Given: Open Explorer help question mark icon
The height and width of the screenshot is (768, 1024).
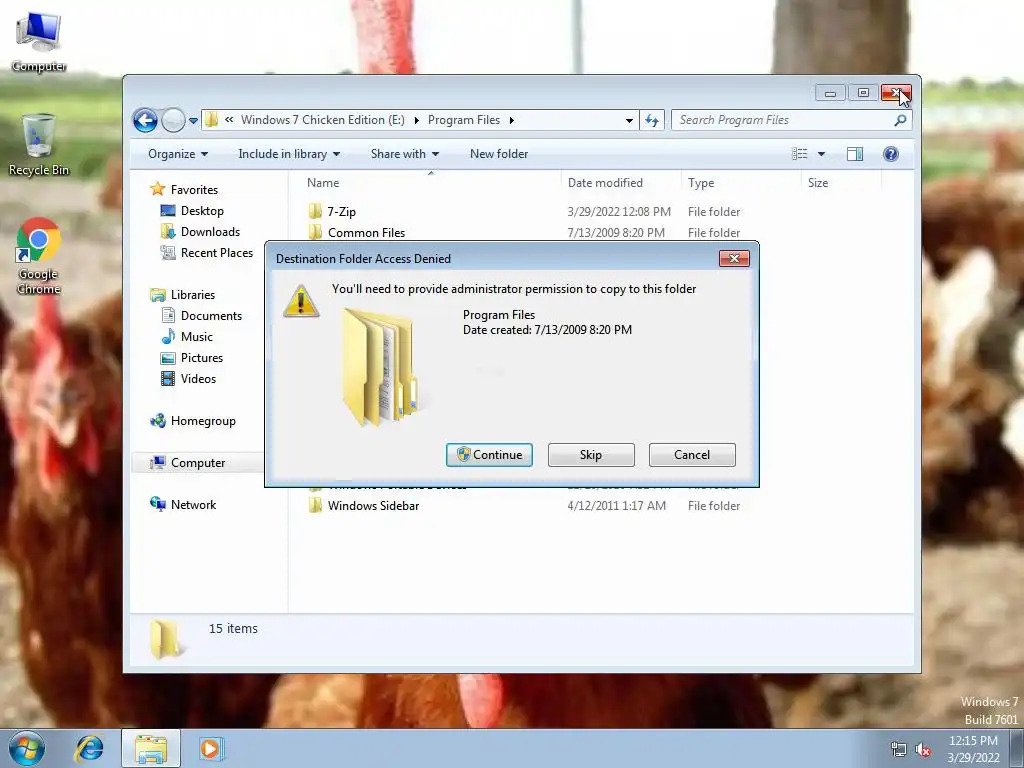Looking at the screenshot, I should (x=890, y=154).
